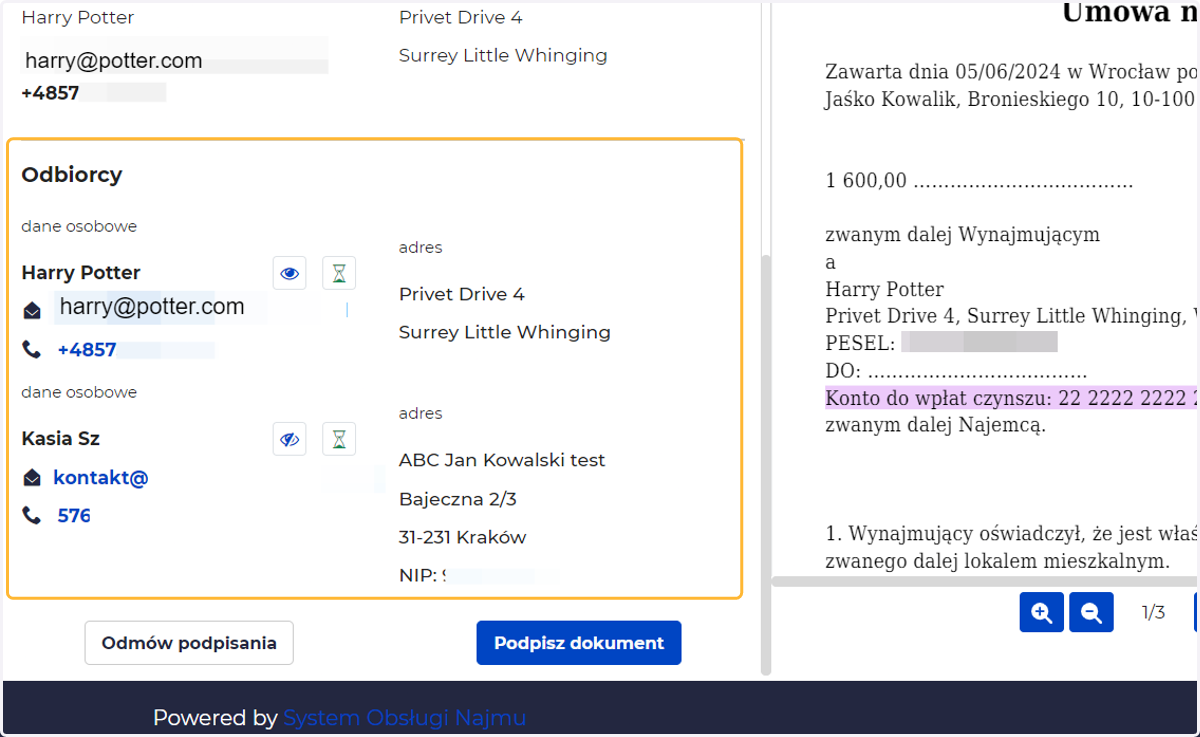Click the hourglass icon beside Harry Potter
This screenshot has height=737, width=1200.
coord(339,273)
